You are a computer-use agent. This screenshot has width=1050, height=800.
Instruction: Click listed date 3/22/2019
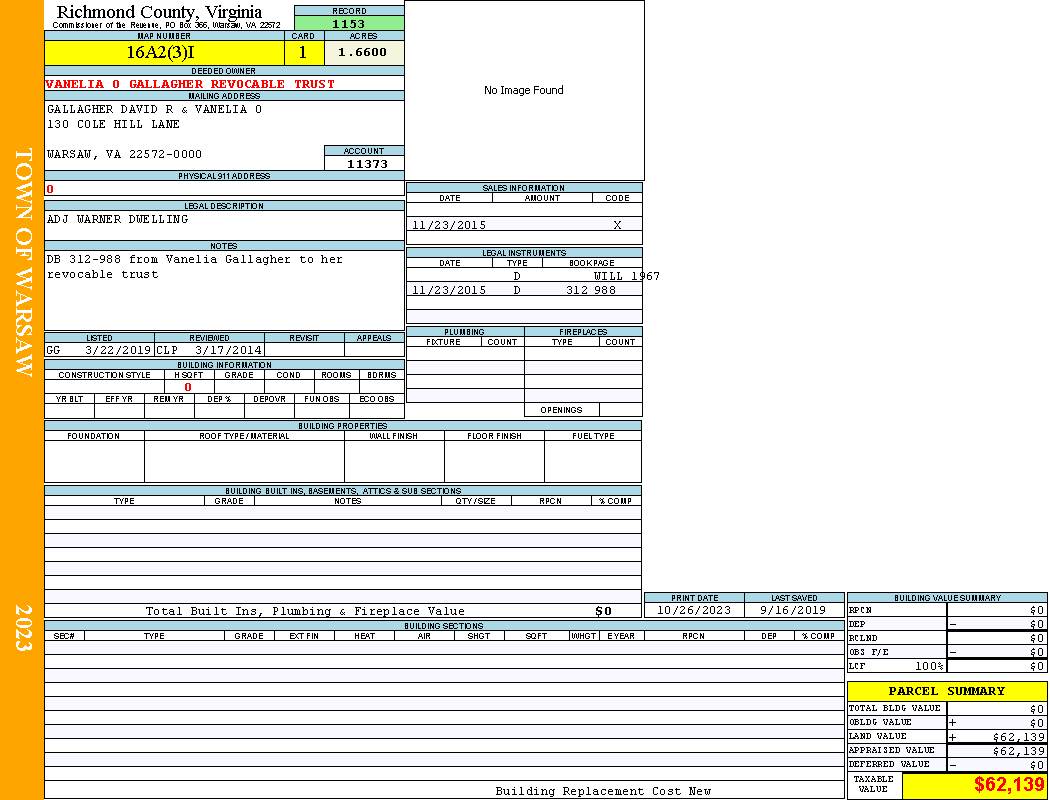point(118,350)
